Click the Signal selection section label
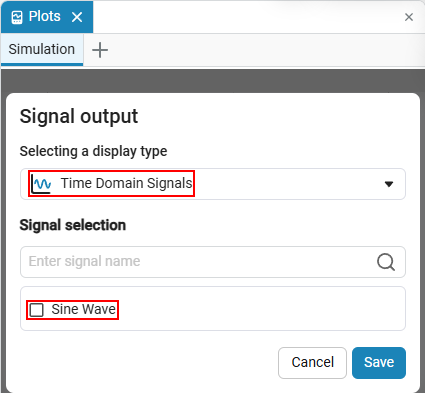The image size is (425, 393). coord(73,225)
